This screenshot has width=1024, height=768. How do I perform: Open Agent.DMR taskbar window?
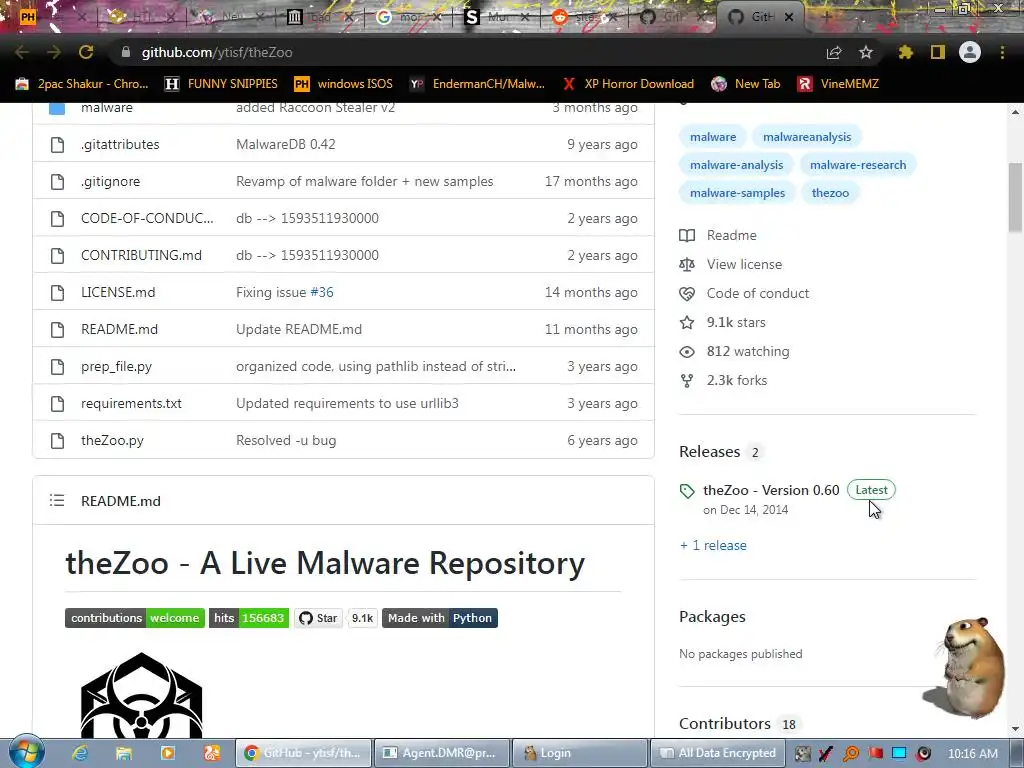pyautogui.click(x=441, y=753)
